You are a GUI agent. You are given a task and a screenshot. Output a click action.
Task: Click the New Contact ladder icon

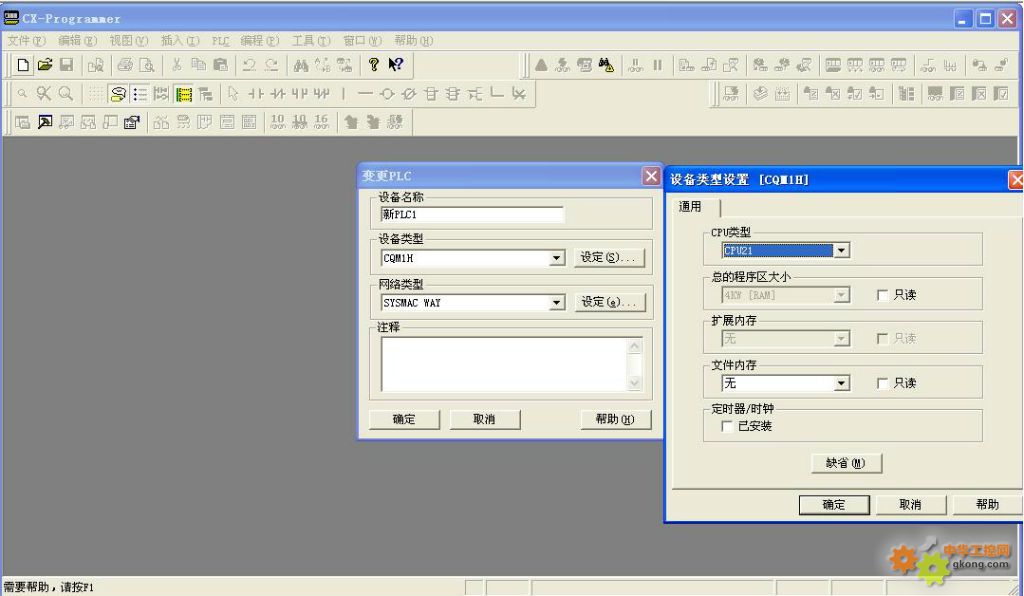pos(255,94)
